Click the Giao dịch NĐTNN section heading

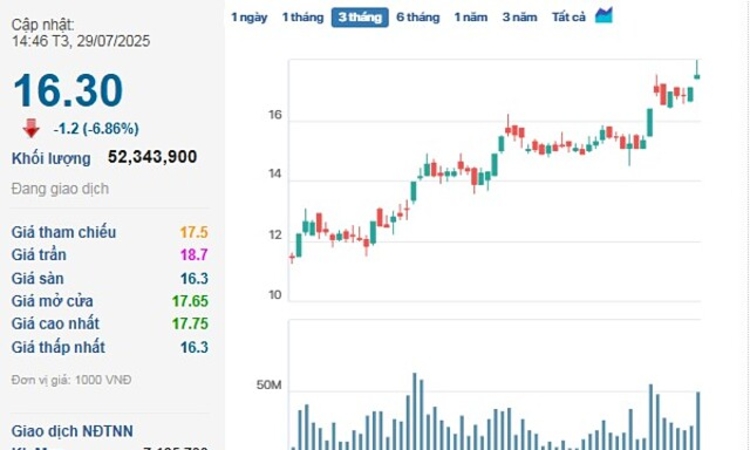70,432
